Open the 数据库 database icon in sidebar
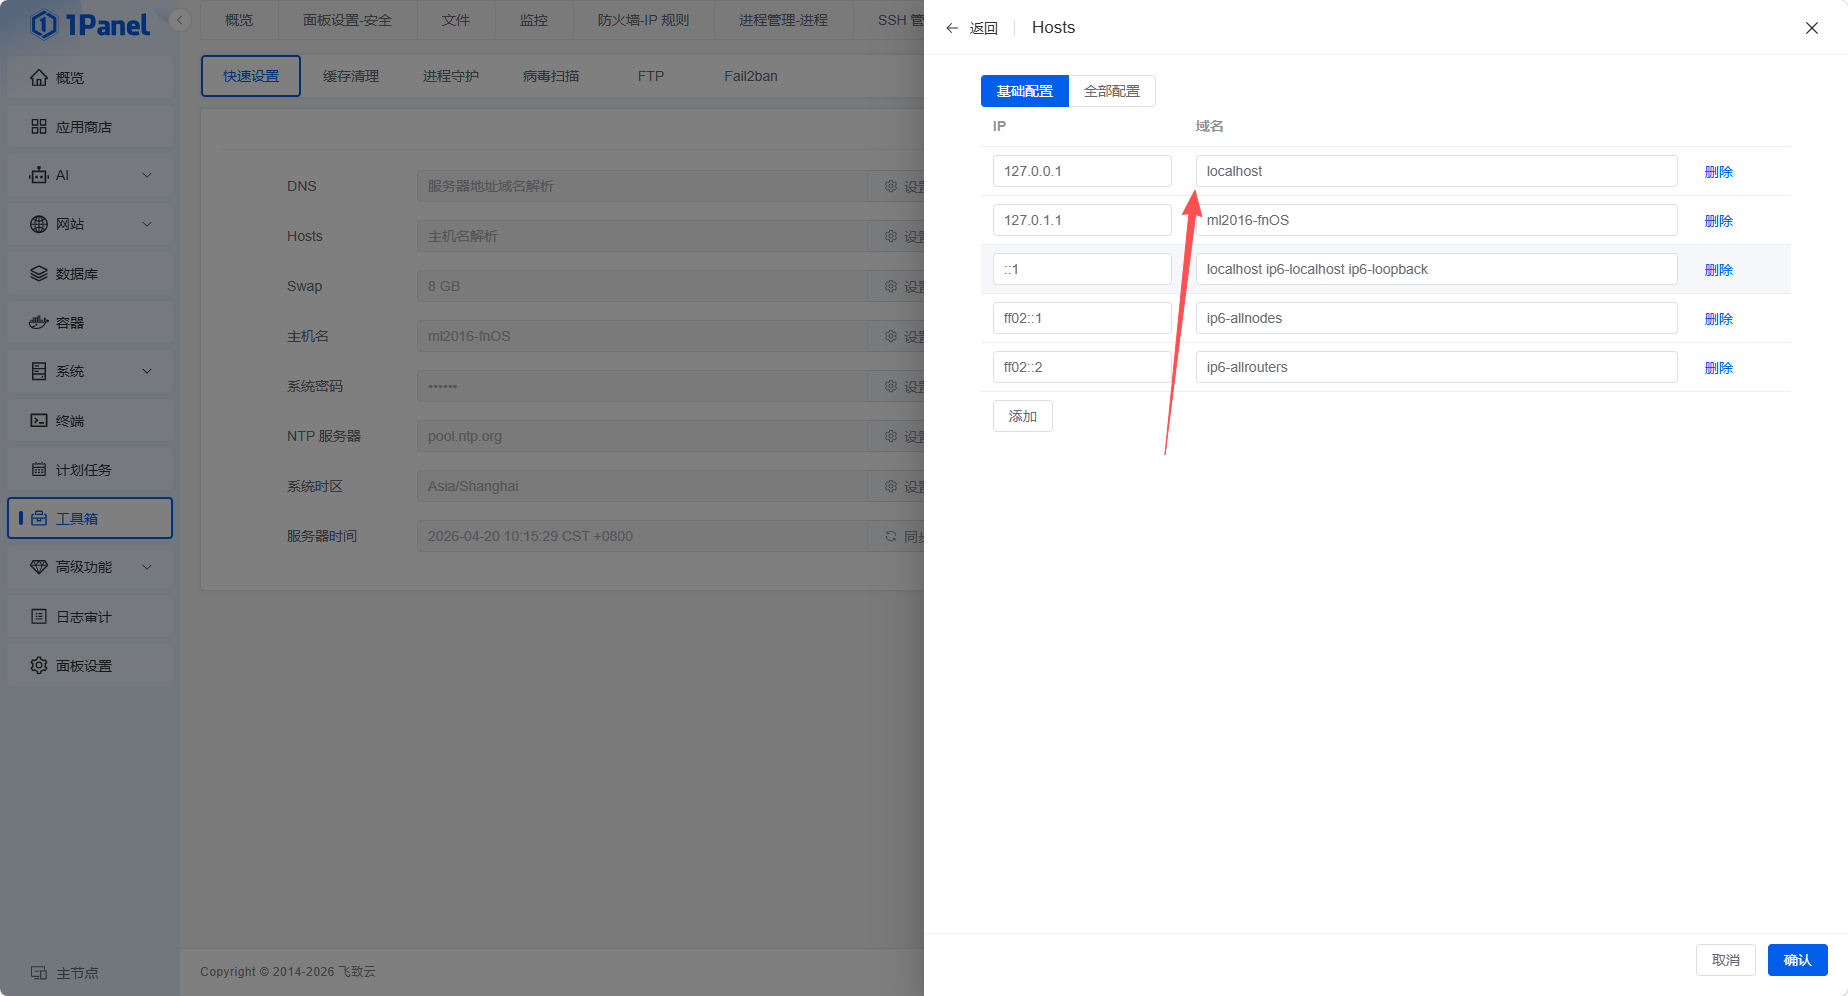The image size is (1848, 996). (x=39, y=273)
